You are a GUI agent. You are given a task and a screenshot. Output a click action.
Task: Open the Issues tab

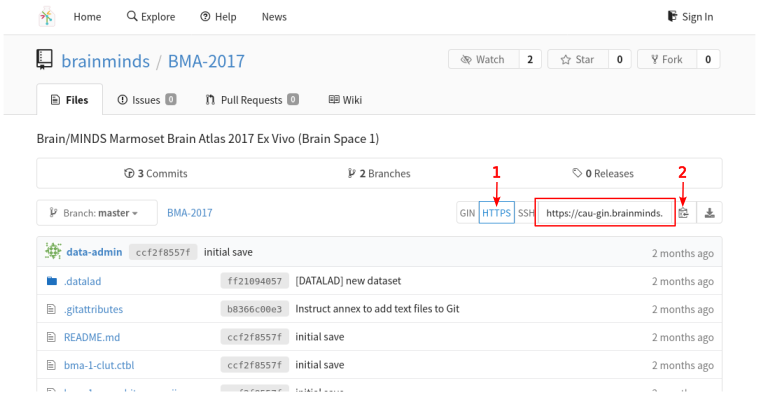pos(147,100)
